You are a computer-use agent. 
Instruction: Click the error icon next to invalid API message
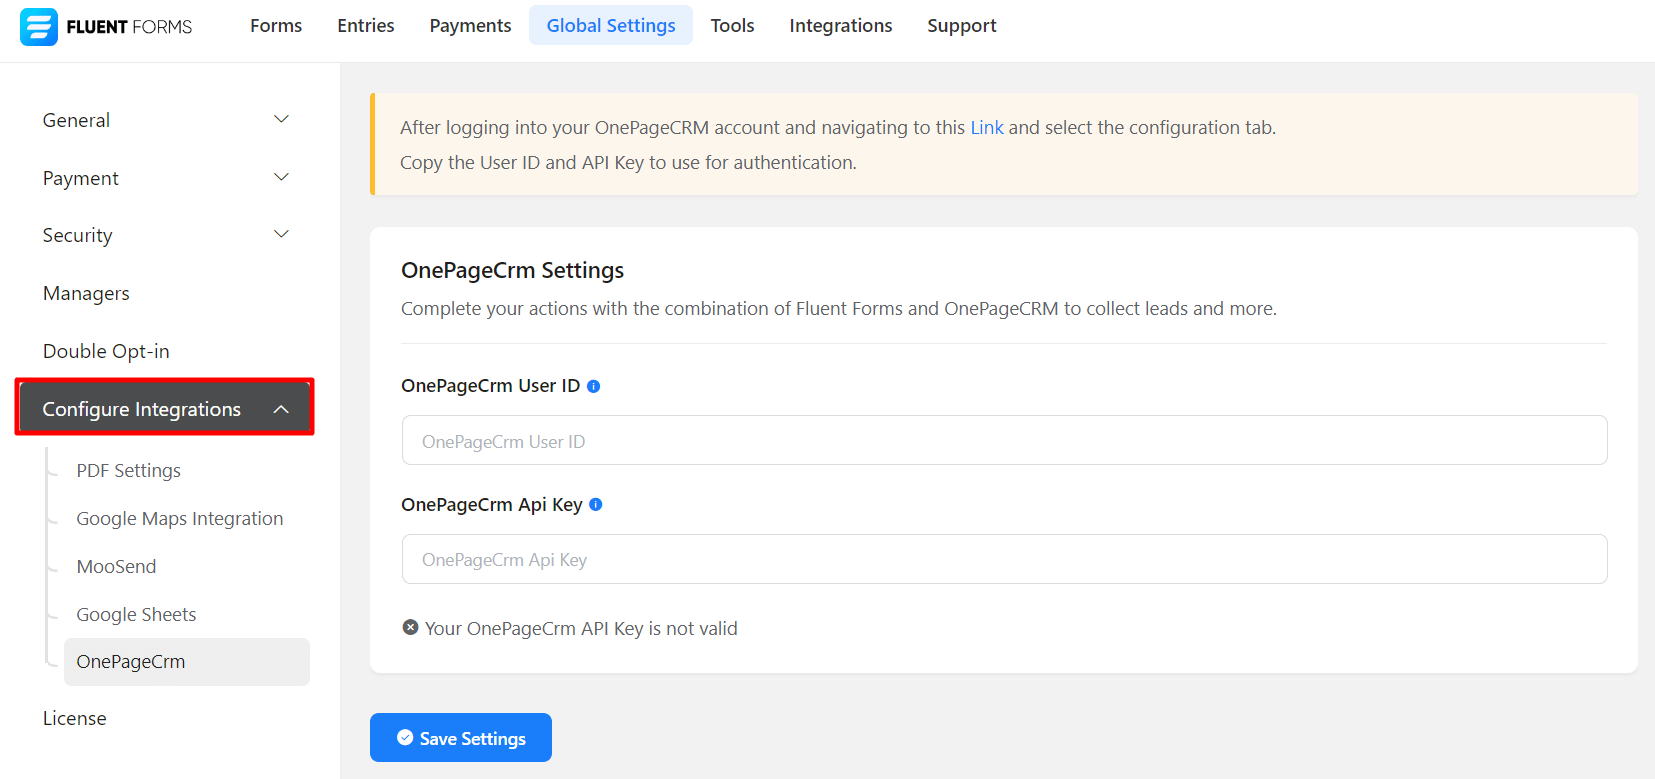tap(410, 628)
